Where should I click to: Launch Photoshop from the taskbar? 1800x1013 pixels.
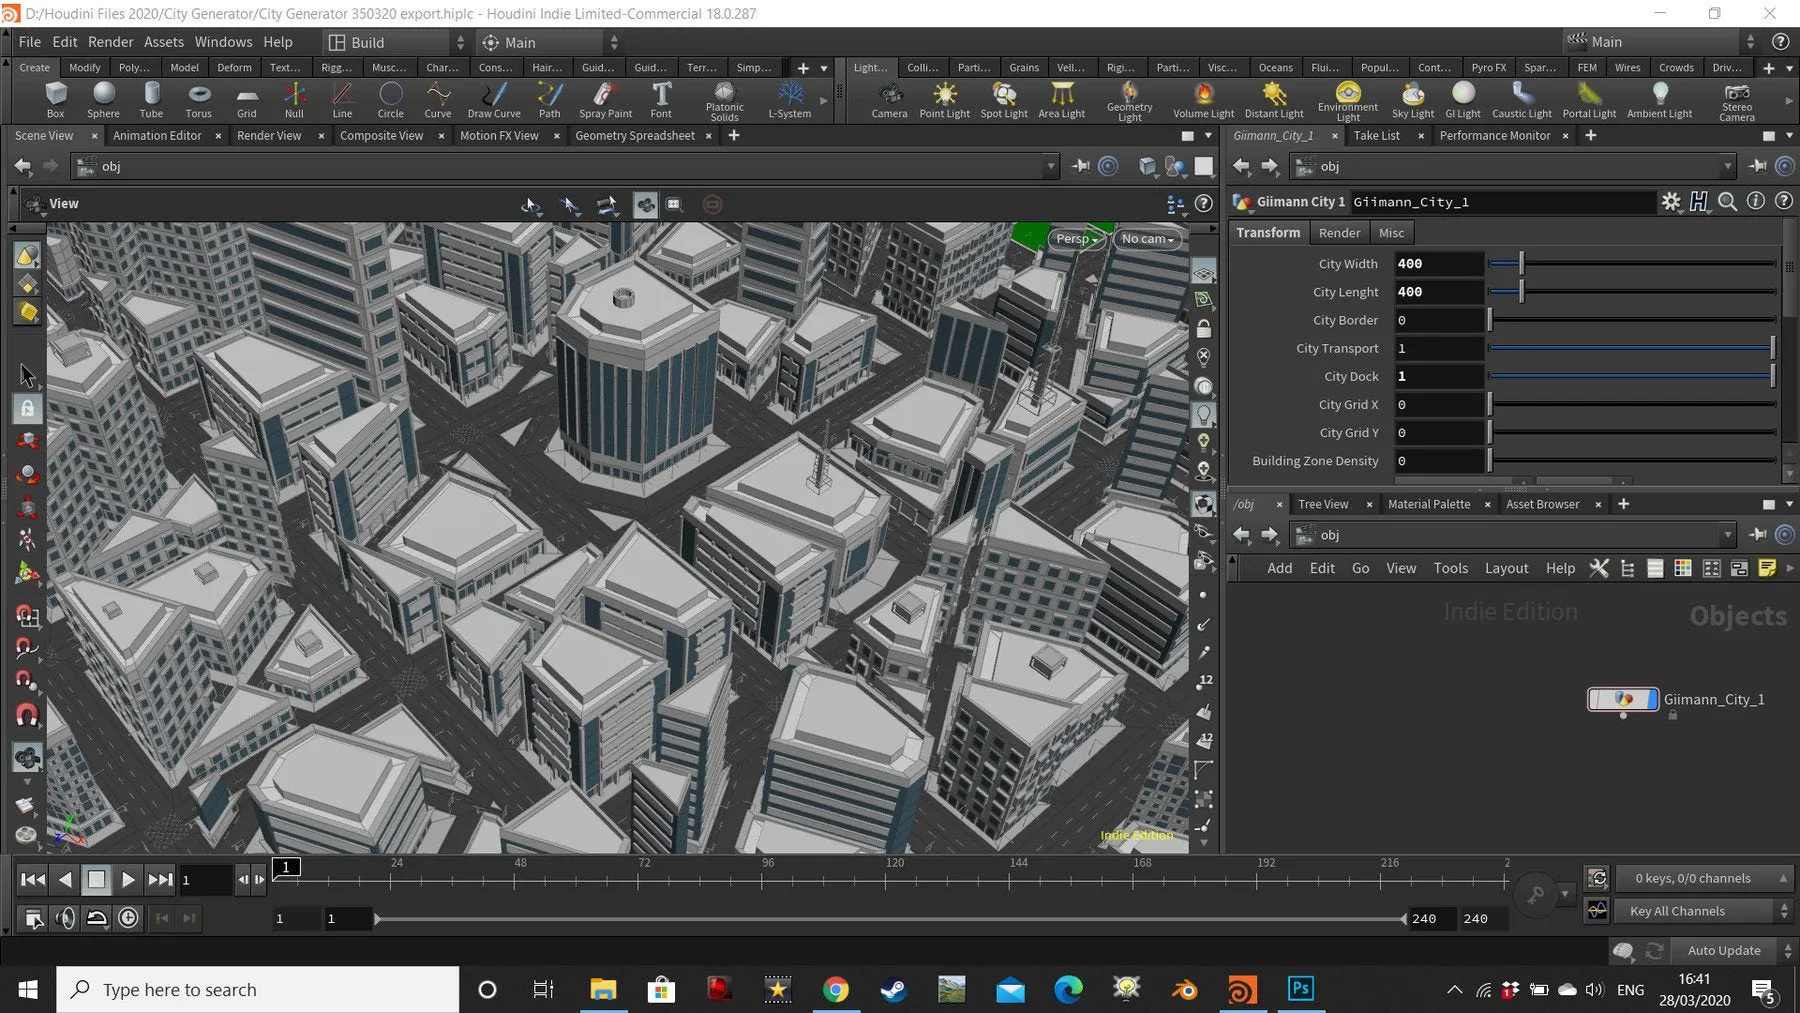coord(1299,989)
